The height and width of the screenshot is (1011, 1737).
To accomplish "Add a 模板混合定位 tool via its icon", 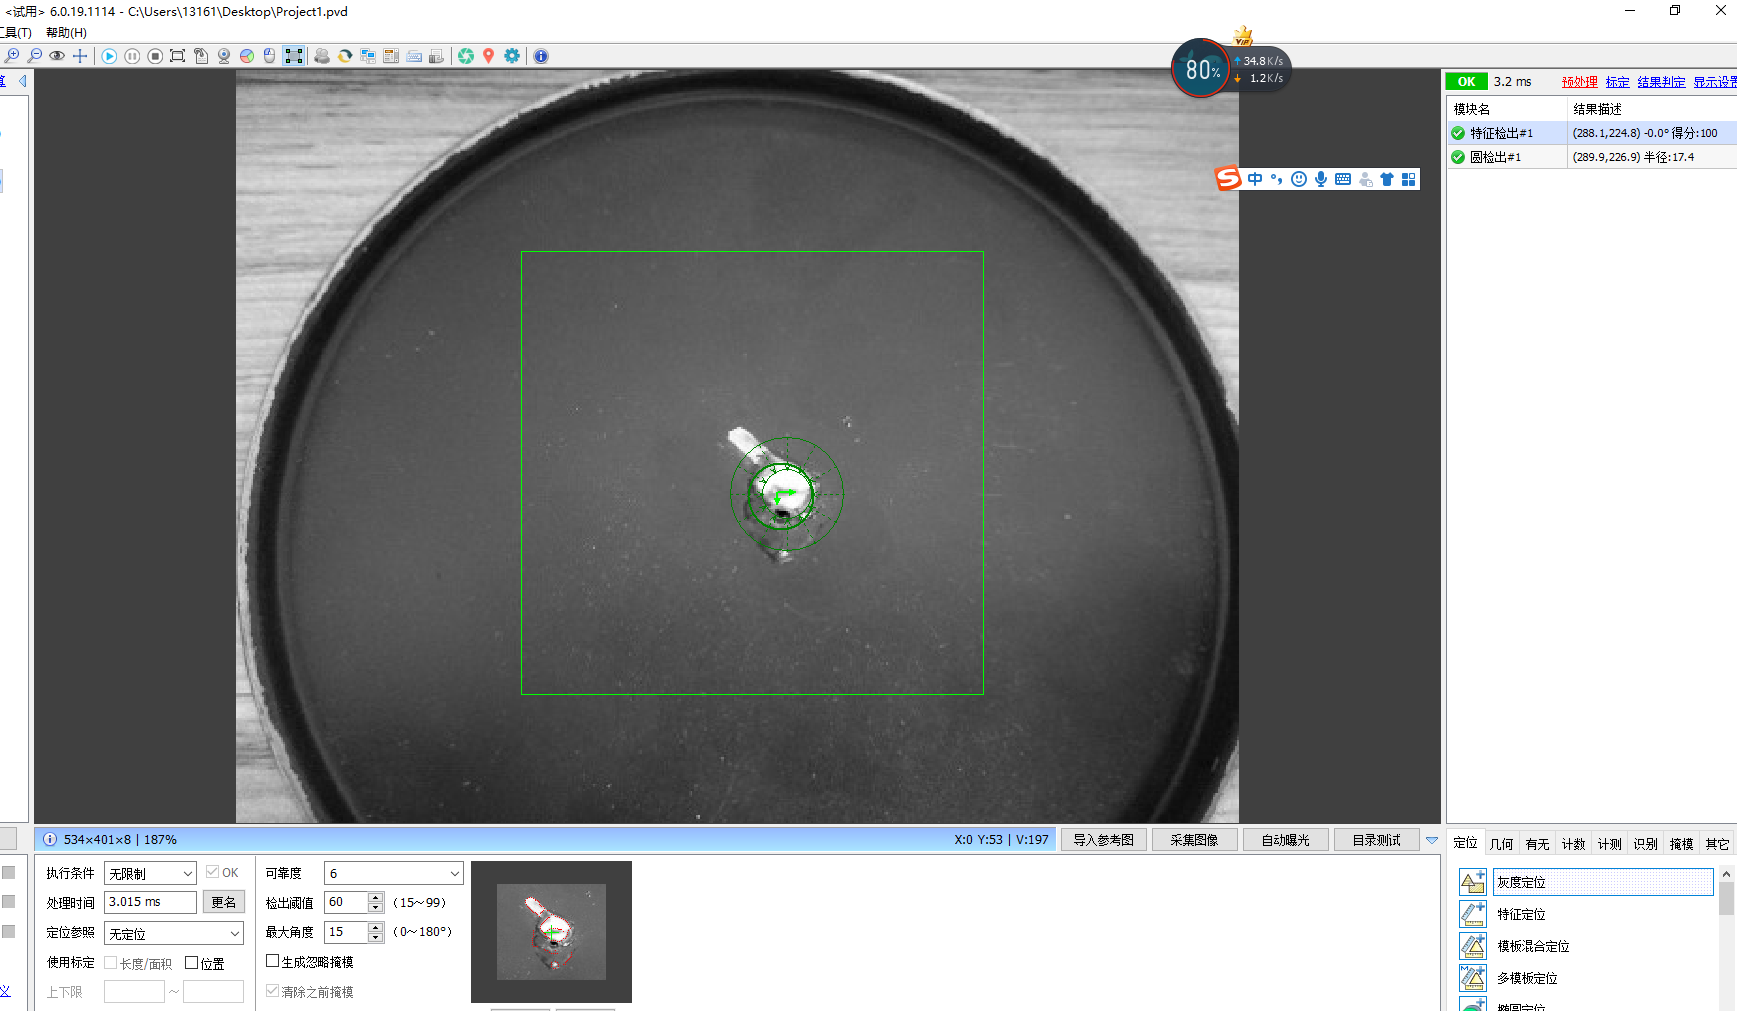I will pyautogui.click(x=1473, y=946).
